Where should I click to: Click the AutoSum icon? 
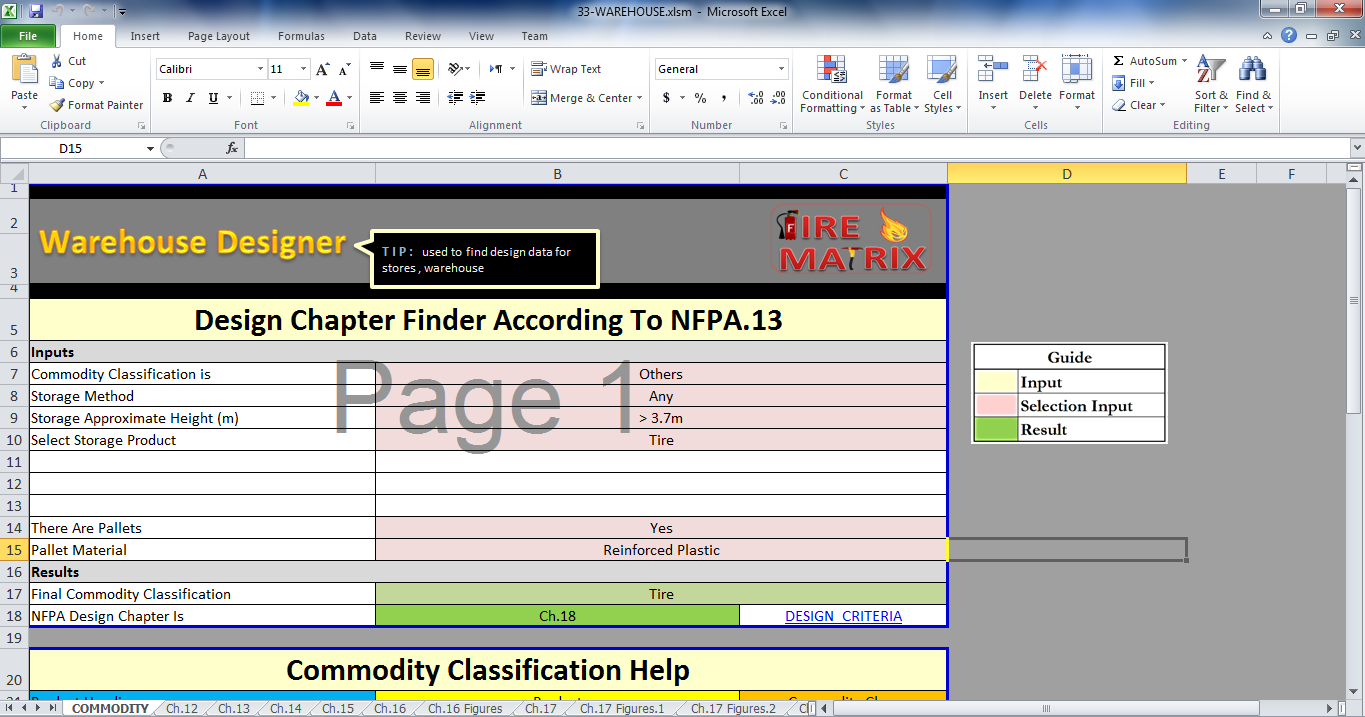tap(1140, 60)
